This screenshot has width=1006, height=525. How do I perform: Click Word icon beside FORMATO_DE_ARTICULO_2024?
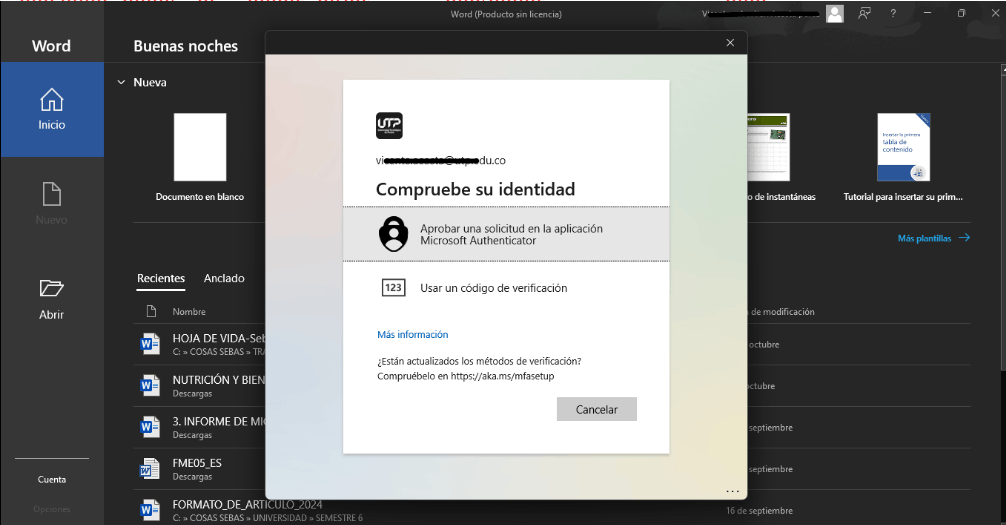point(150,510)
